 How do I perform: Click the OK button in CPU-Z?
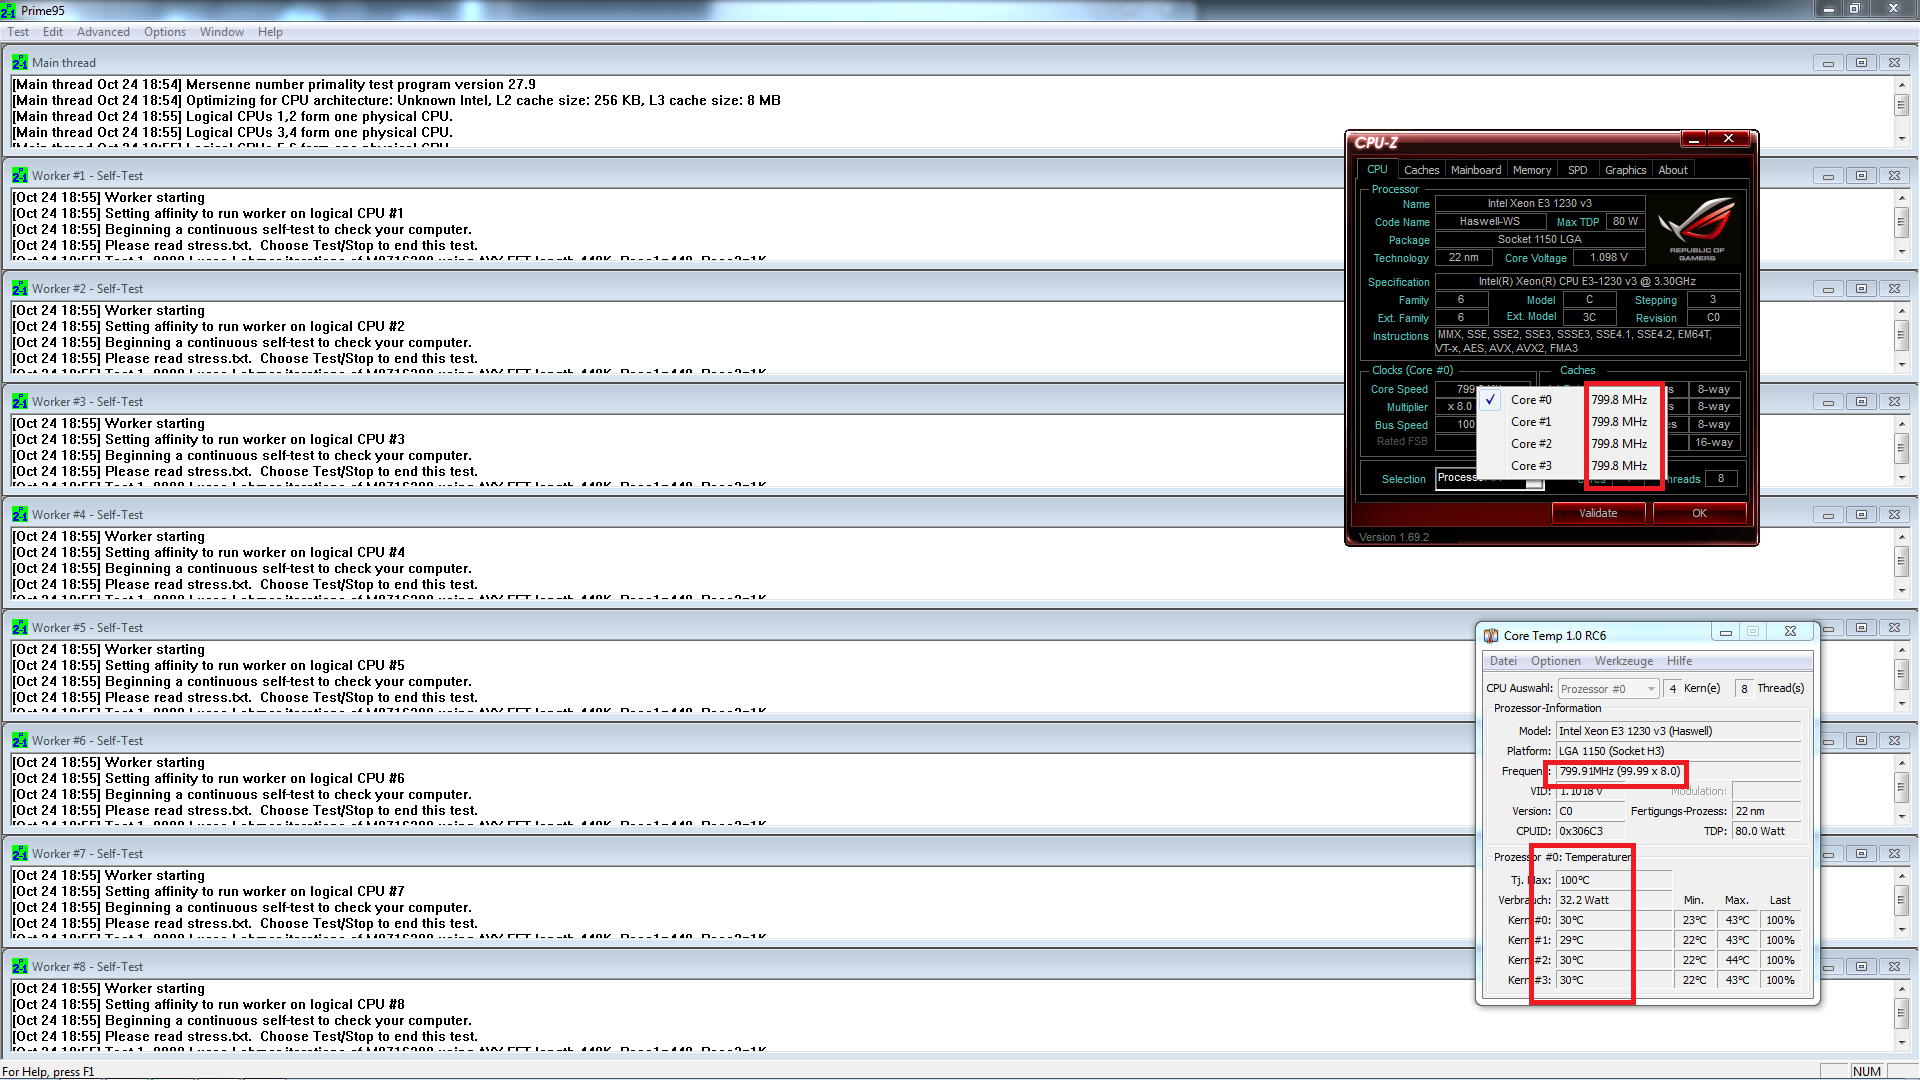click(x=1699, y=513)
